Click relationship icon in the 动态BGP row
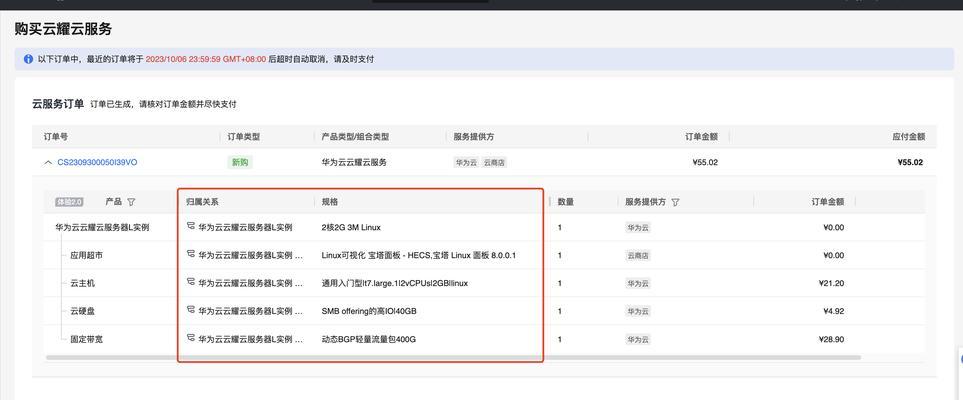 coord(190,339)
